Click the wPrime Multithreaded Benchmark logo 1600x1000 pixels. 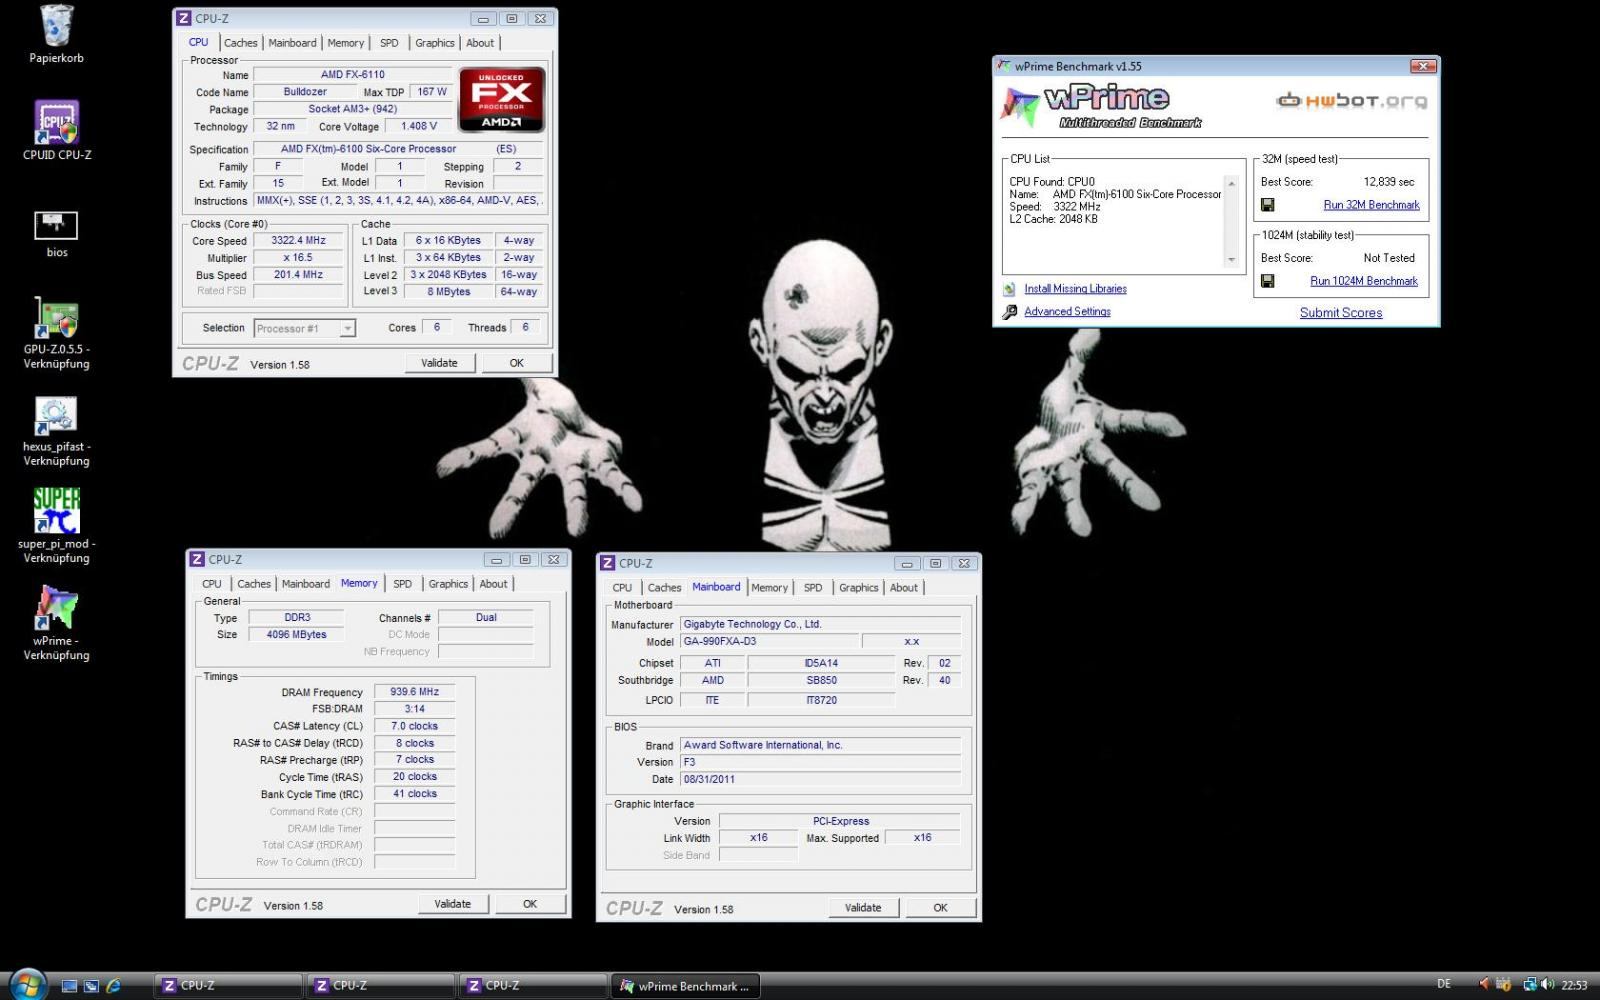[x=1102, y=107]
